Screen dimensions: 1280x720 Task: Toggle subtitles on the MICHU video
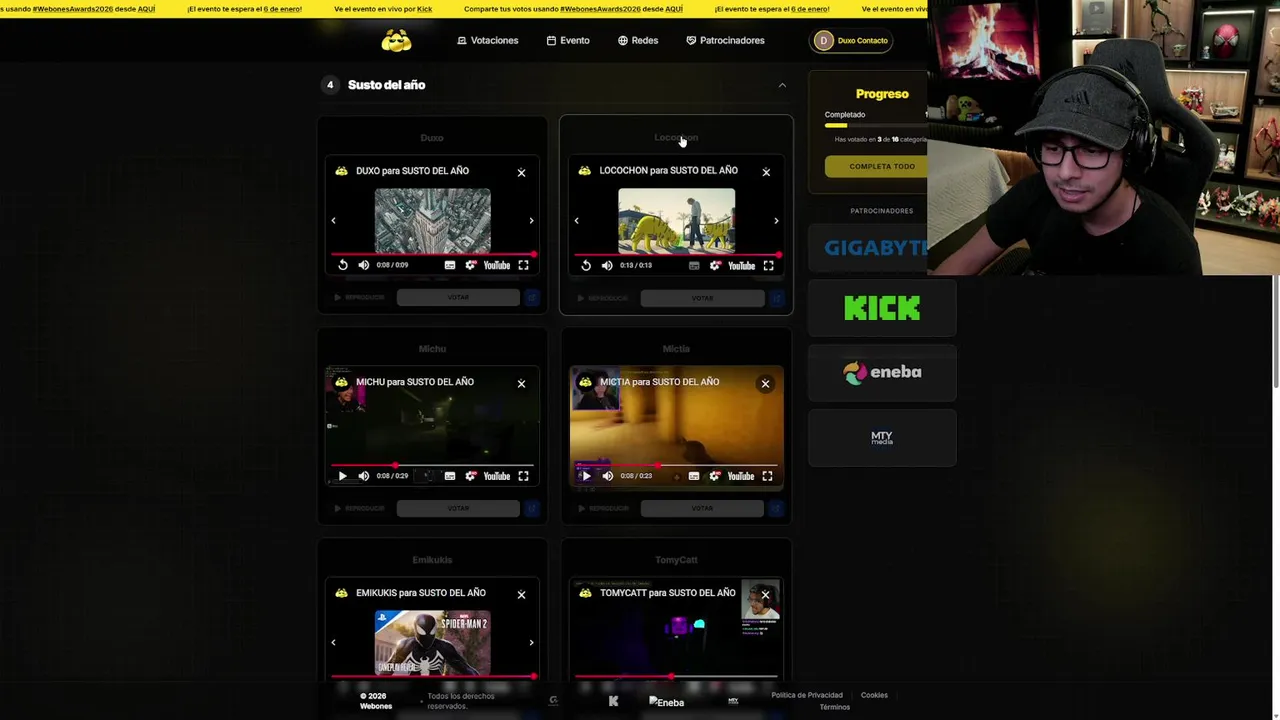click(450, 476)
